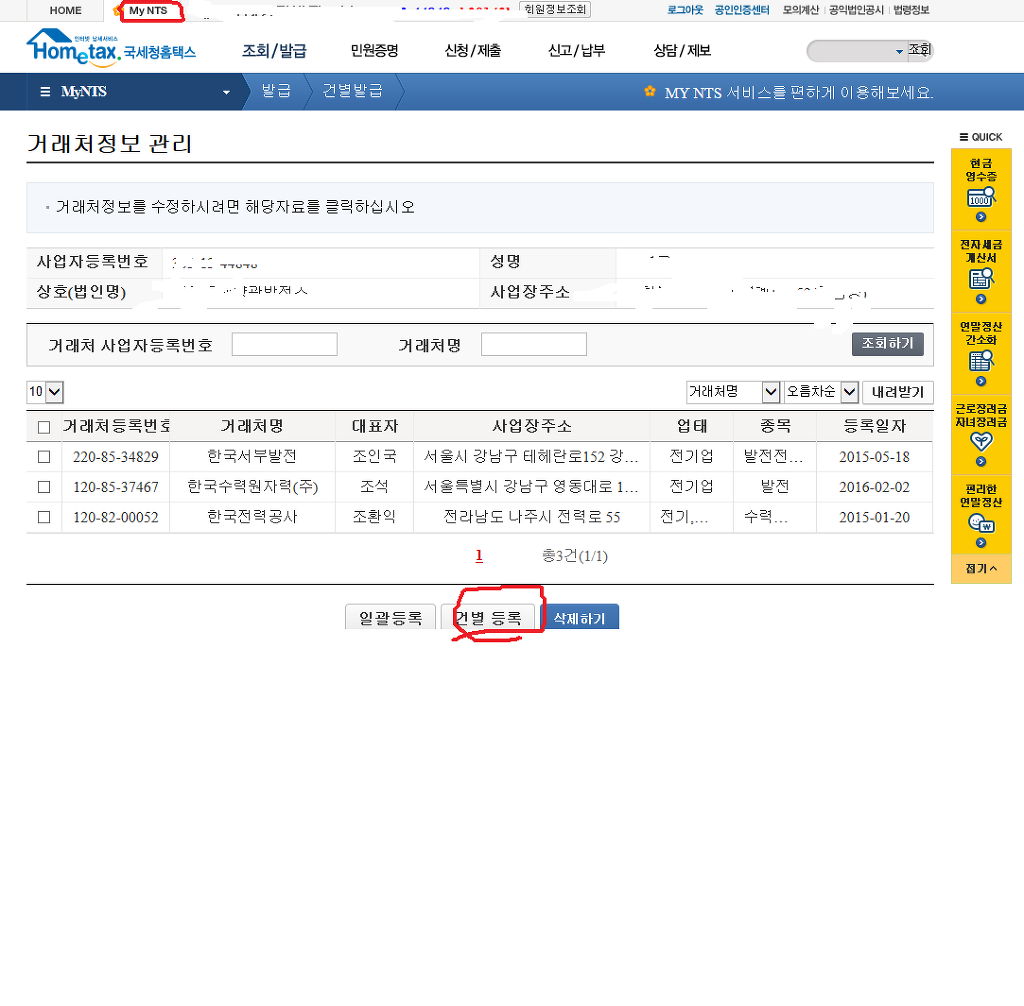The image size is (1024, 1006).
Task: Open the 민원증명 menu
Action: (374, 50)
